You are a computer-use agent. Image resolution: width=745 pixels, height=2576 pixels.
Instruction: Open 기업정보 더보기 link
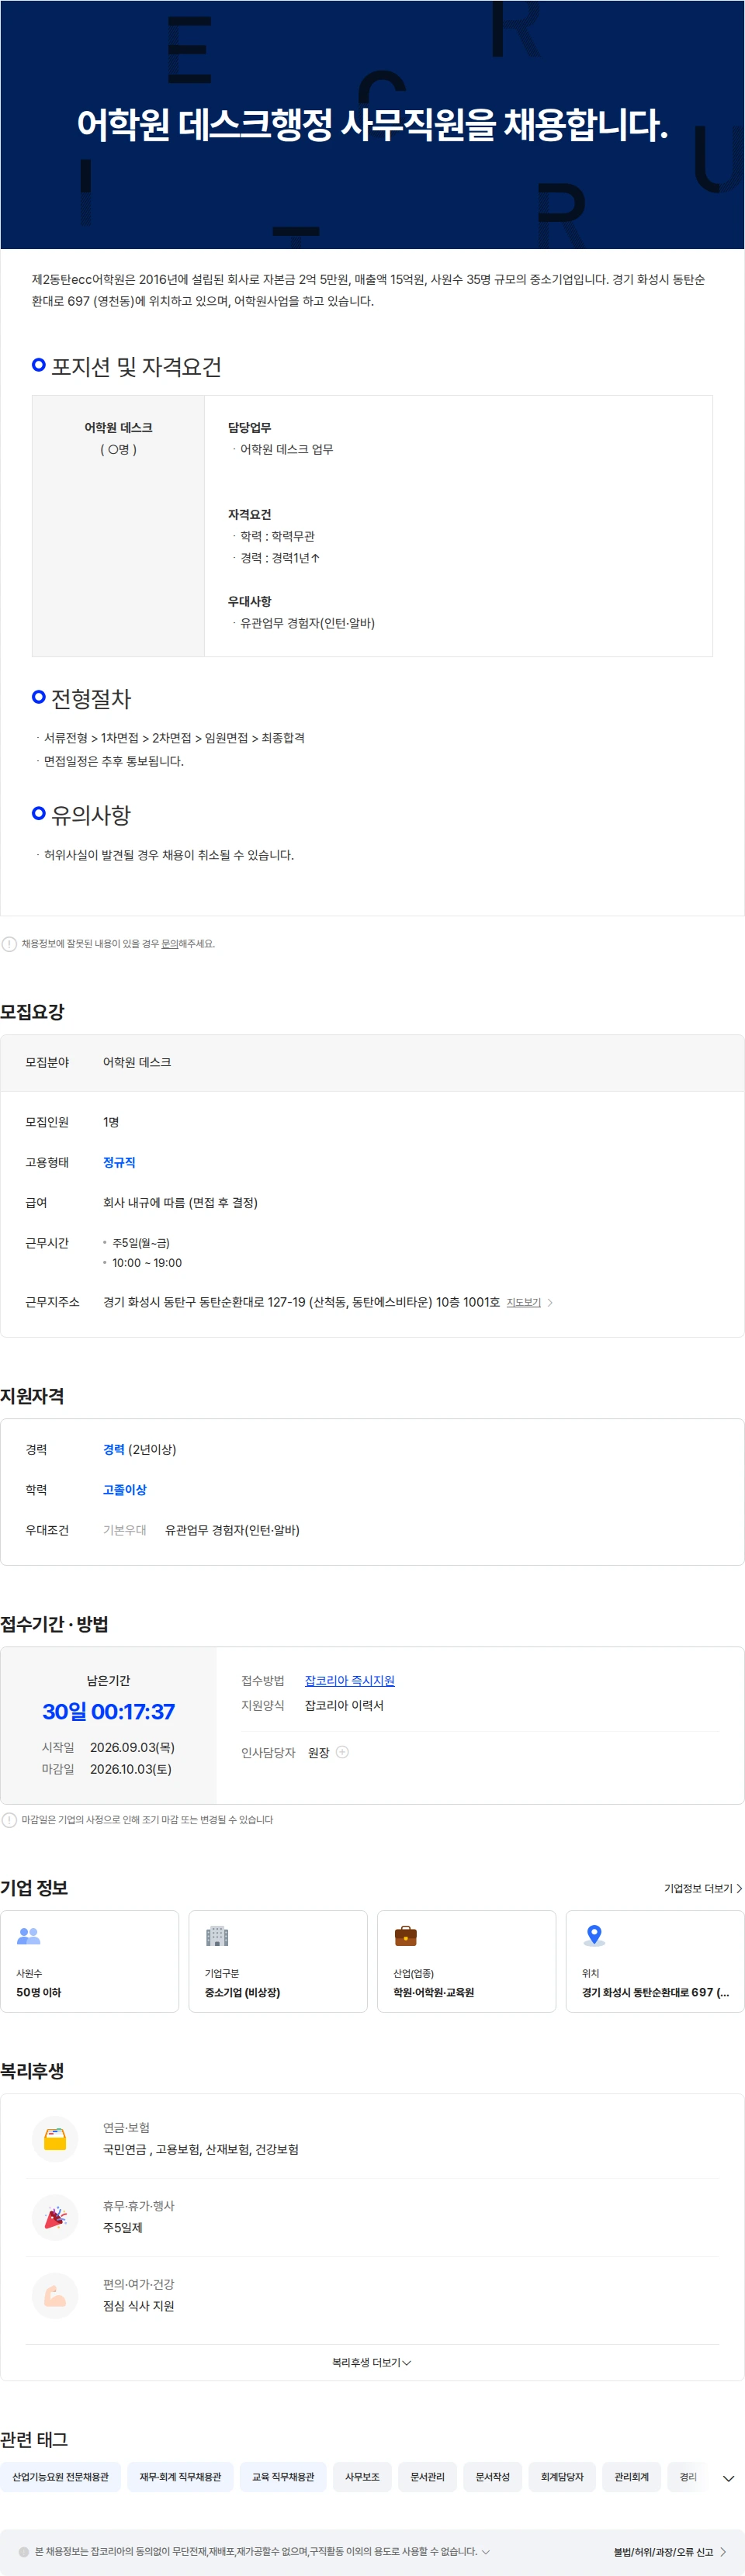coord(703,1888)
